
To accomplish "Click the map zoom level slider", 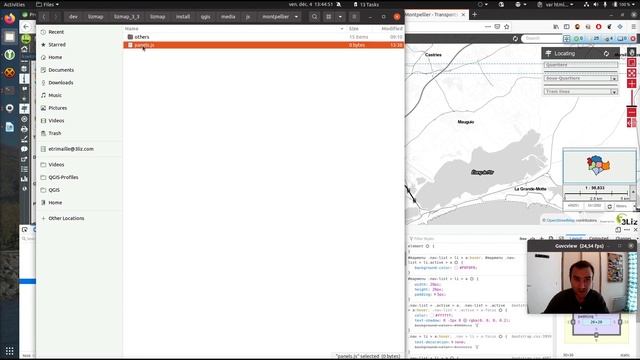I will coord(631,98).
